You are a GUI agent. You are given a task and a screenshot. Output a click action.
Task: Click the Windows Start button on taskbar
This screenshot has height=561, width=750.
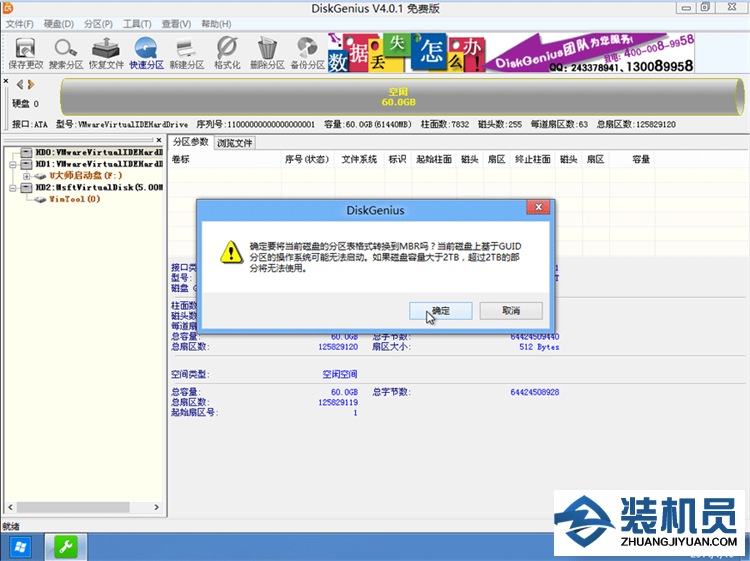tap(20, 547)
